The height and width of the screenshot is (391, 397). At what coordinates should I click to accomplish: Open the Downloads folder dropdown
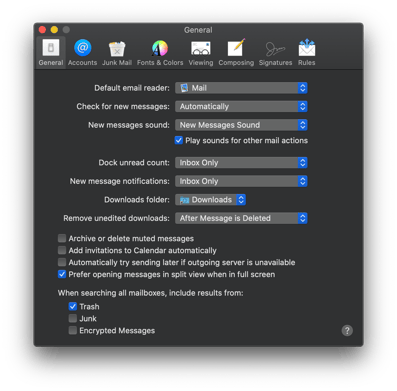pos(210,200)
